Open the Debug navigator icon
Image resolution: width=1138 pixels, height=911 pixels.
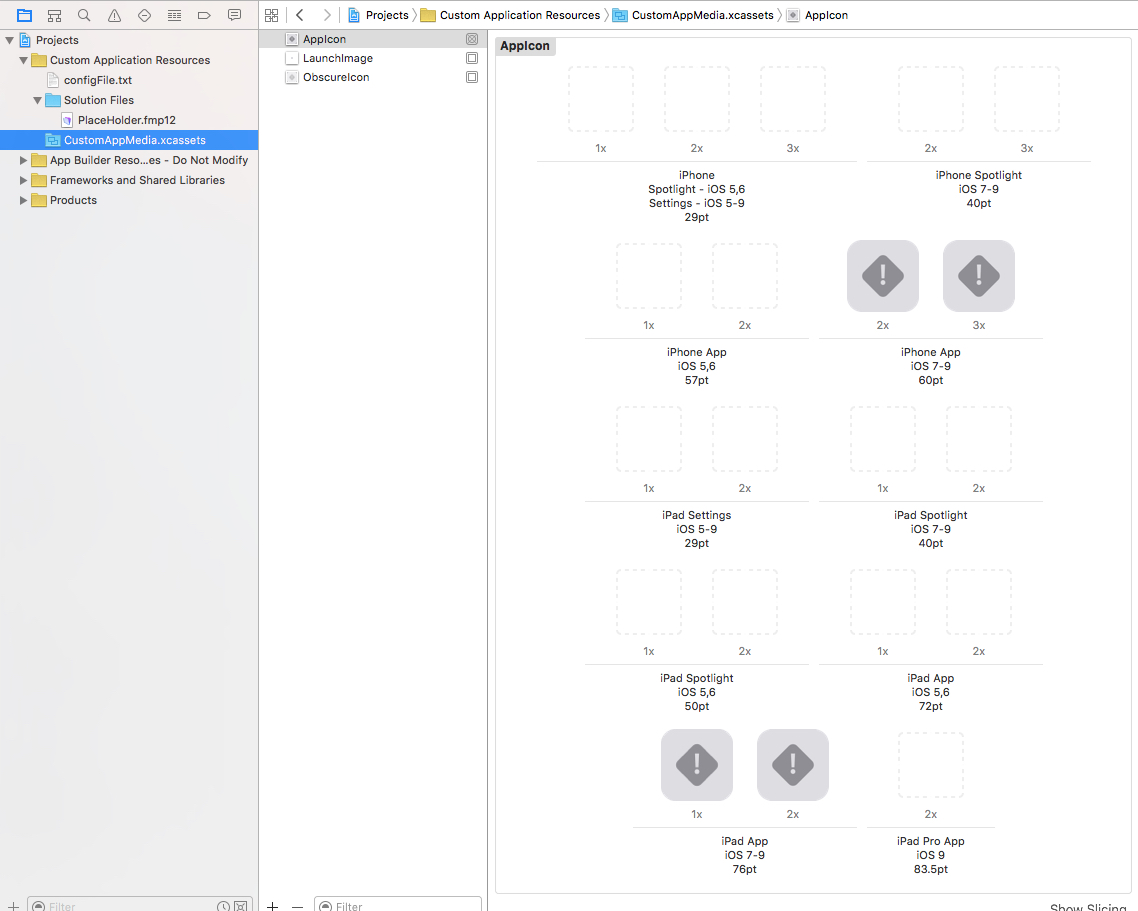click(174, 15)
